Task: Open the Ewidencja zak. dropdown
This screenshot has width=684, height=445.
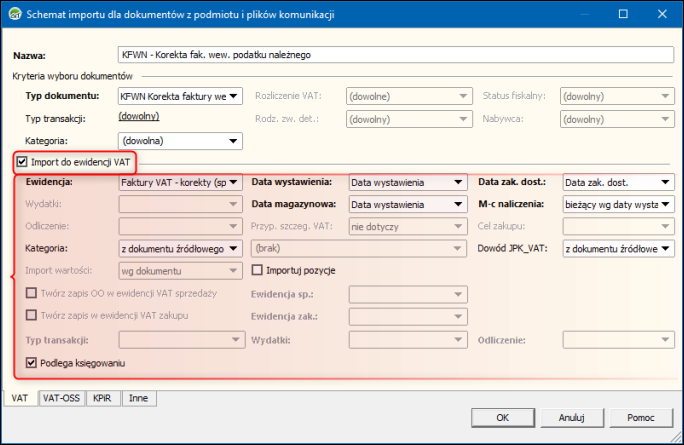Action: 408,317
